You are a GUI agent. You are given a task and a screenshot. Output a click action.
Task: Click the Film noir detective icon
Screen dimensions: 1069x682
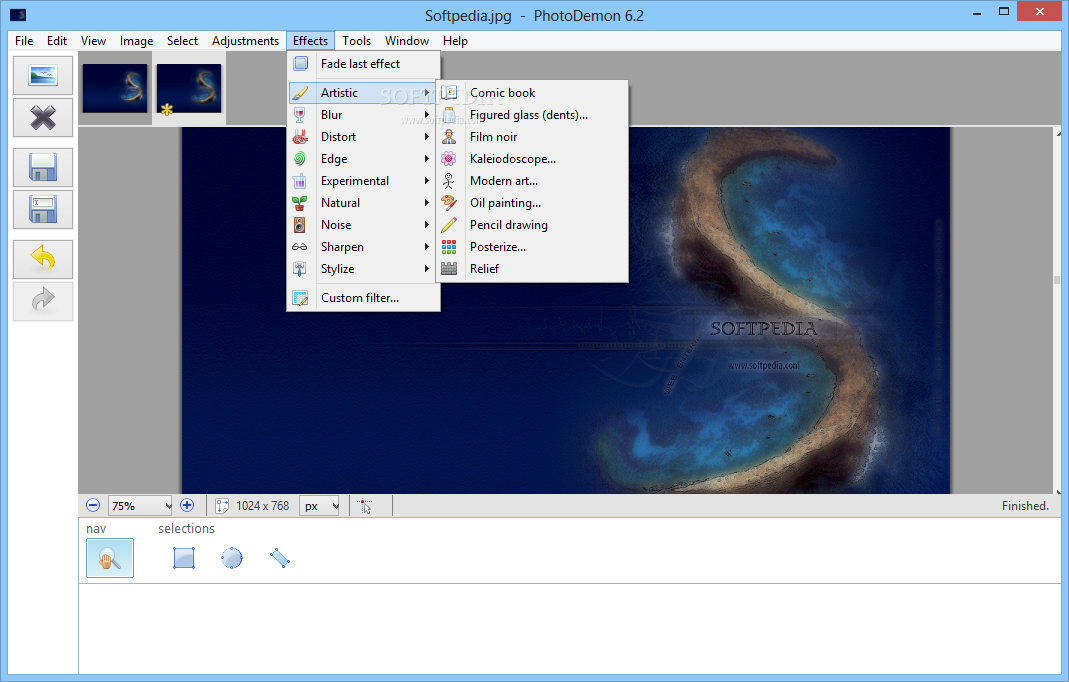[x=449, y=136]
